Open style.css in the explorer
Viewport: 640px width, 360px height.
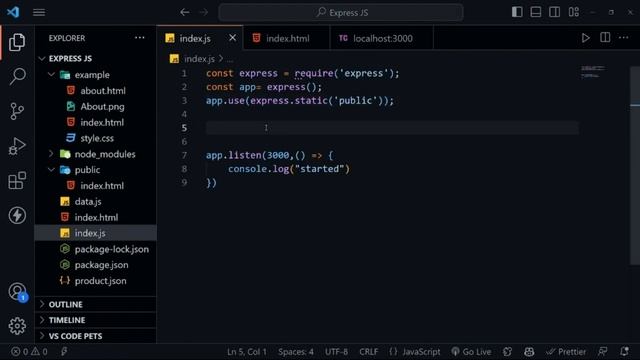click(96, 138)
